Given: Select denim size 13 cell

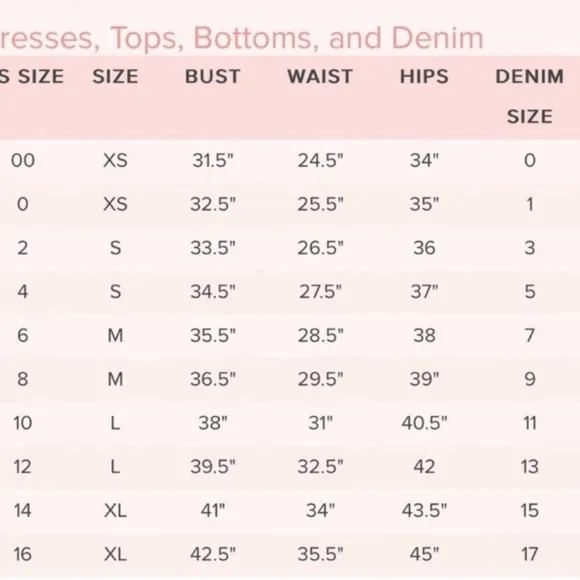Looking at the screenshot, I should 530,466.
